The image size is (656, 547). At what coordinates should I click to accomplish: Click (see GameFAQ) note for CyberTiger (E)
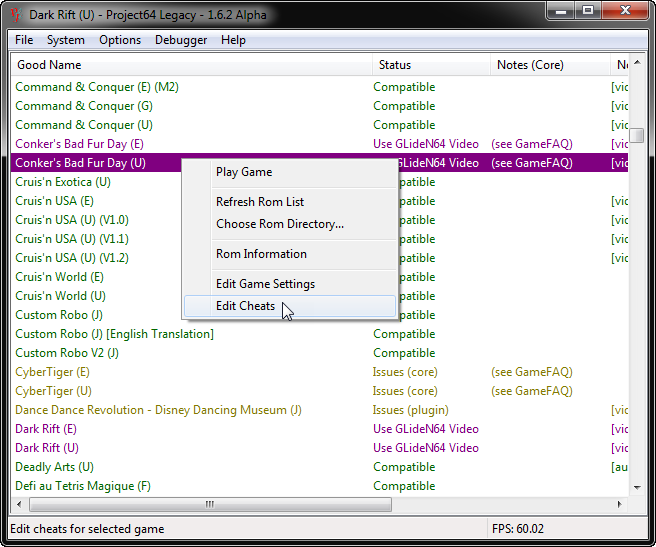(532, 372)
